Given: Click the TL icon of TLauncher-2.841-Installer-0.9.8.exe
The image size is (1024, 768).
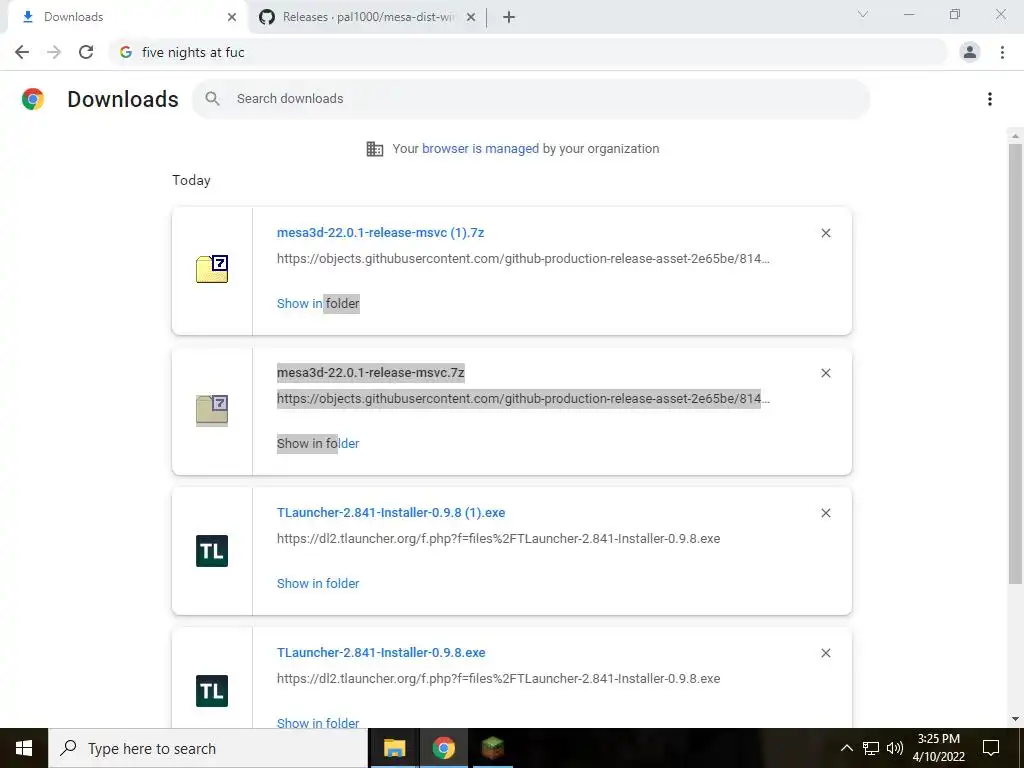Looking at the screenshot, I should coord(212,691).
